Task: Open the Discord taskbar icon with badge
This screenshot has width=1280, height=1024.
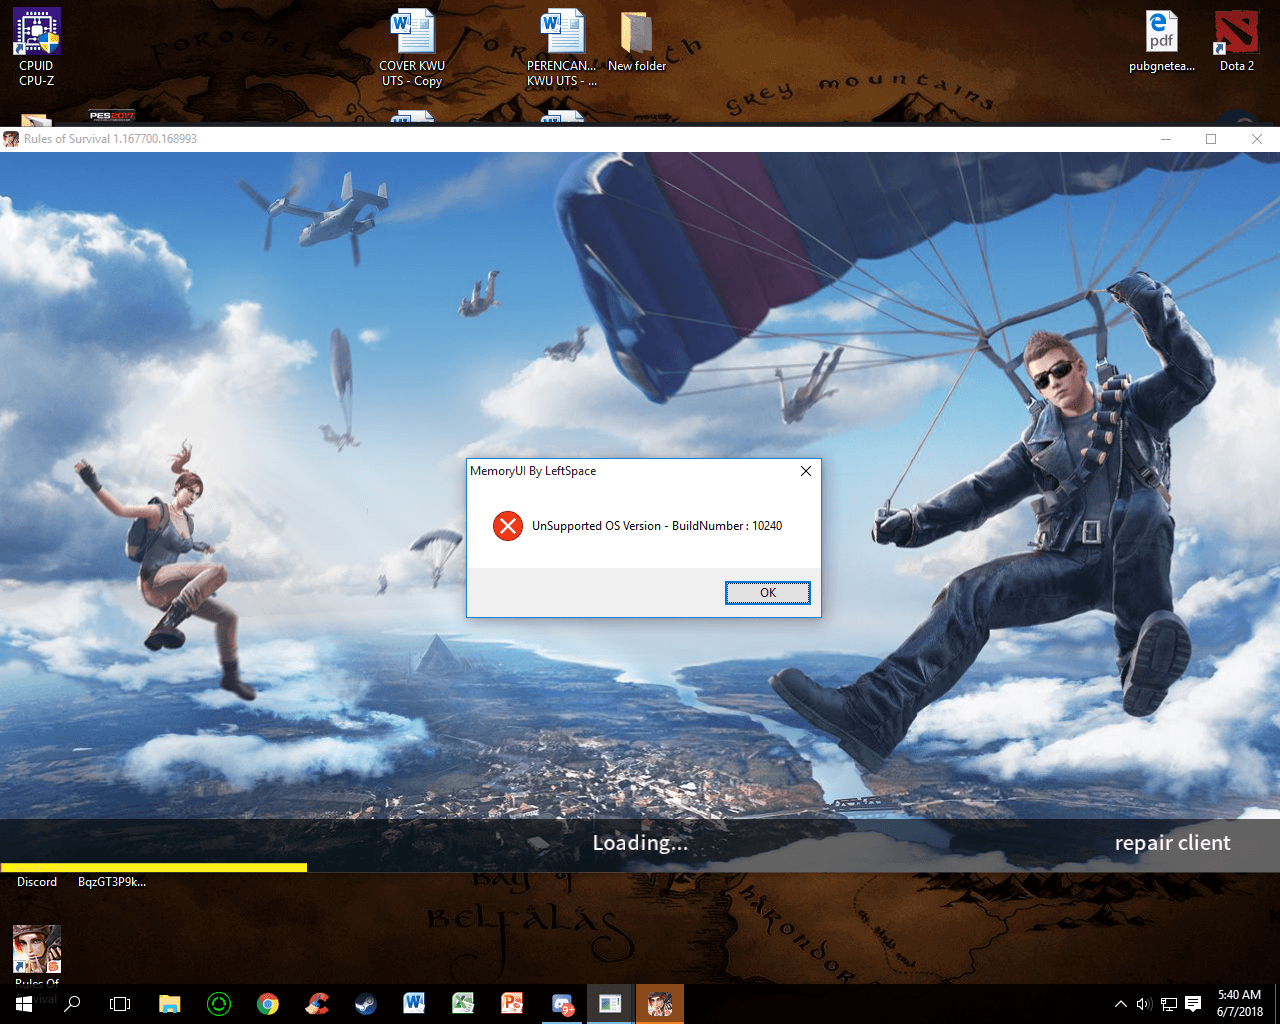Action: coord(562,1004)
